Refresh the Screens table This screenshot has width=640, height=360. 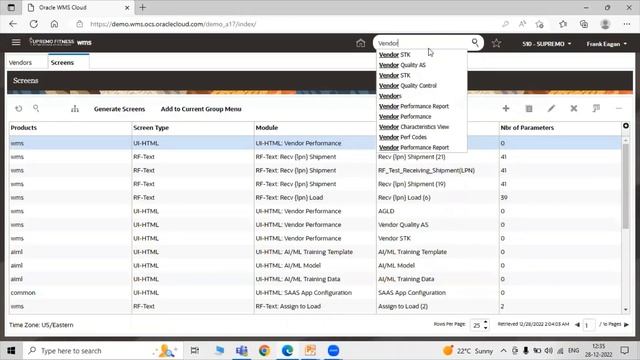[x=19, y=109]
